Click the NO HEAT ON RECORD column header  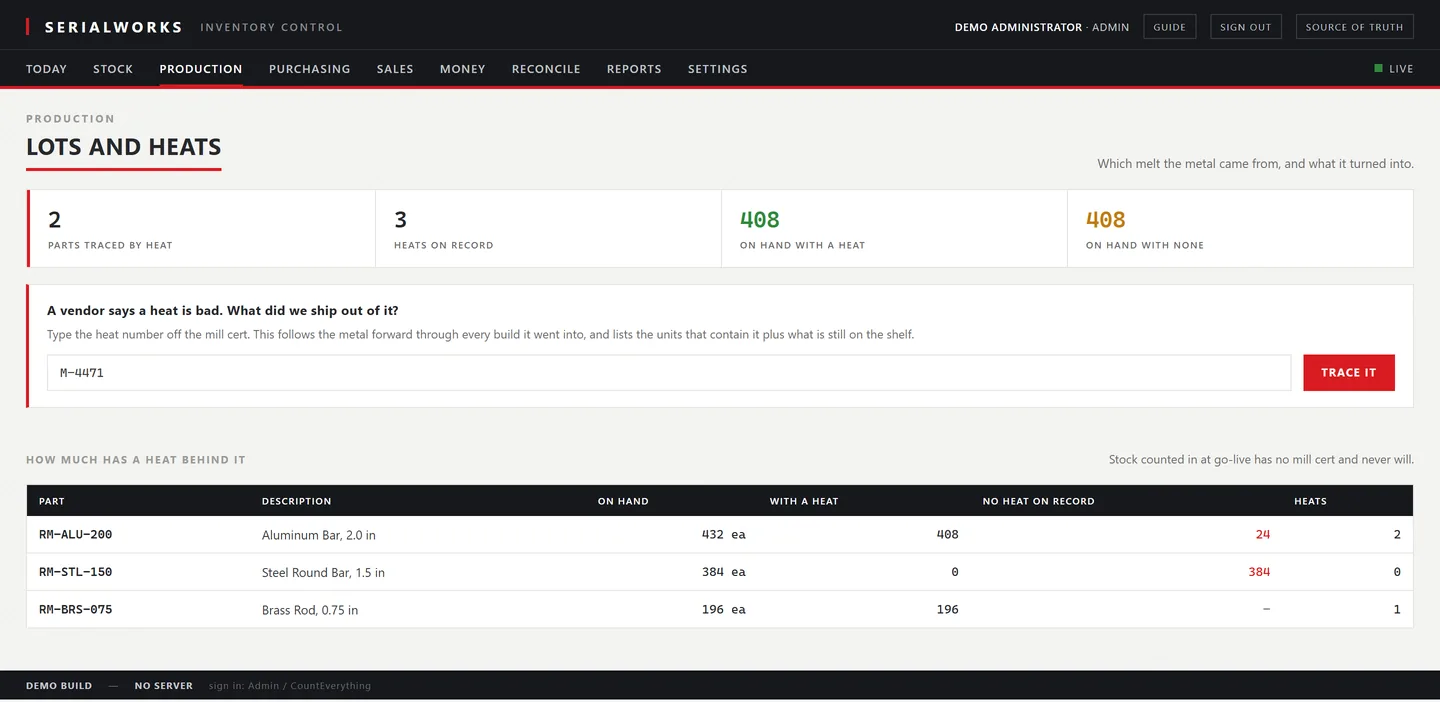1038,501
